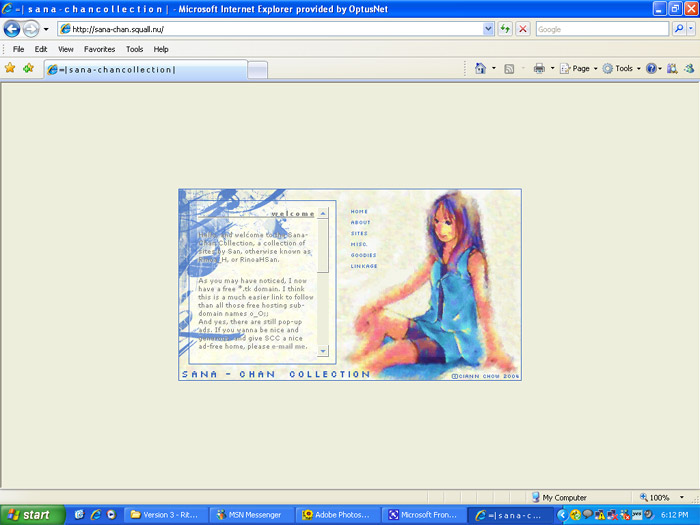Follow the LINKAGE link on the webpage

(x=364, y=266)
